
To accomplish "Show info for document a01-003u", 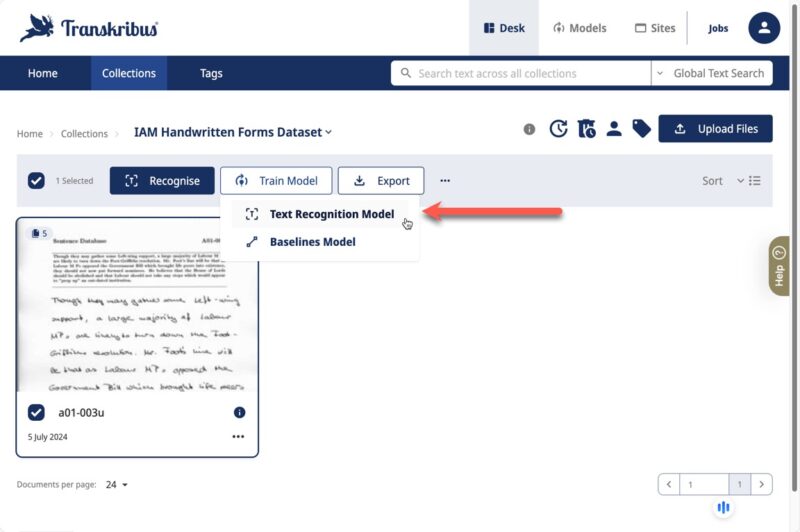I will 239,412.
